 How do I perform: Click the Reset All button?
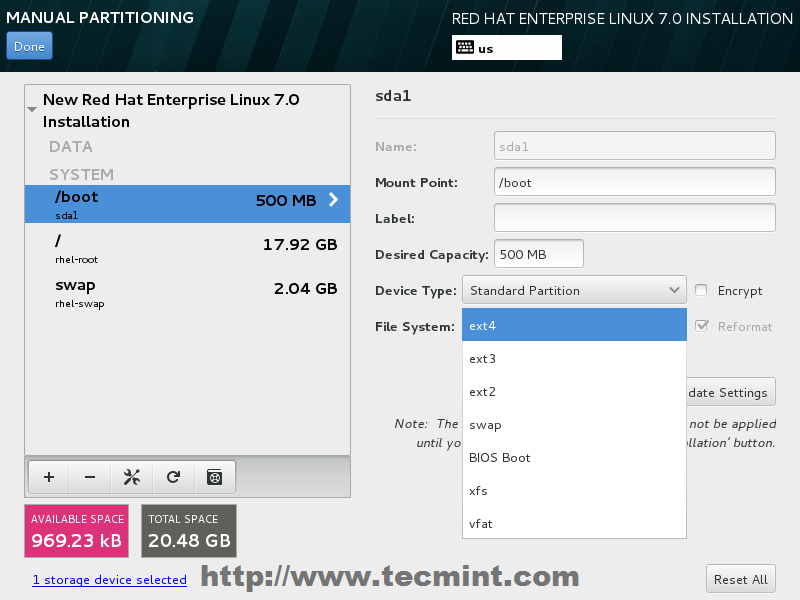741,579
